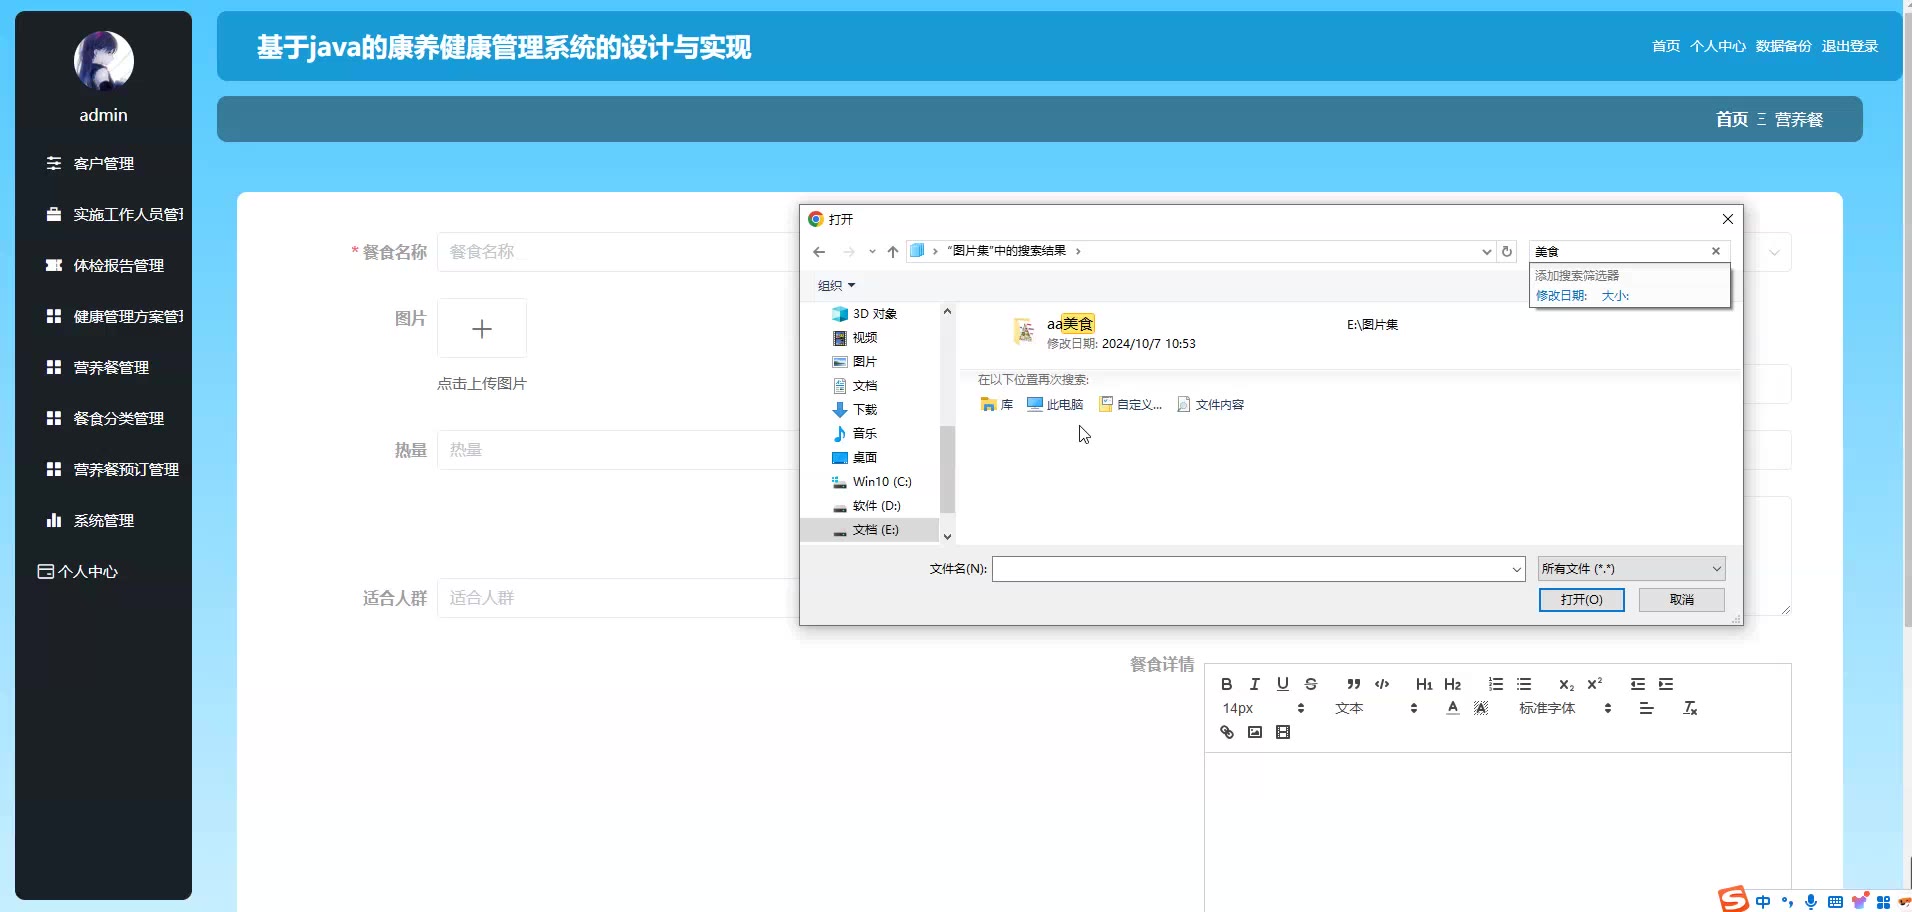Screen dimensions: 1912x912
Task: Click the 取消 button in the dialog
Action: [x=1682, y=600]
